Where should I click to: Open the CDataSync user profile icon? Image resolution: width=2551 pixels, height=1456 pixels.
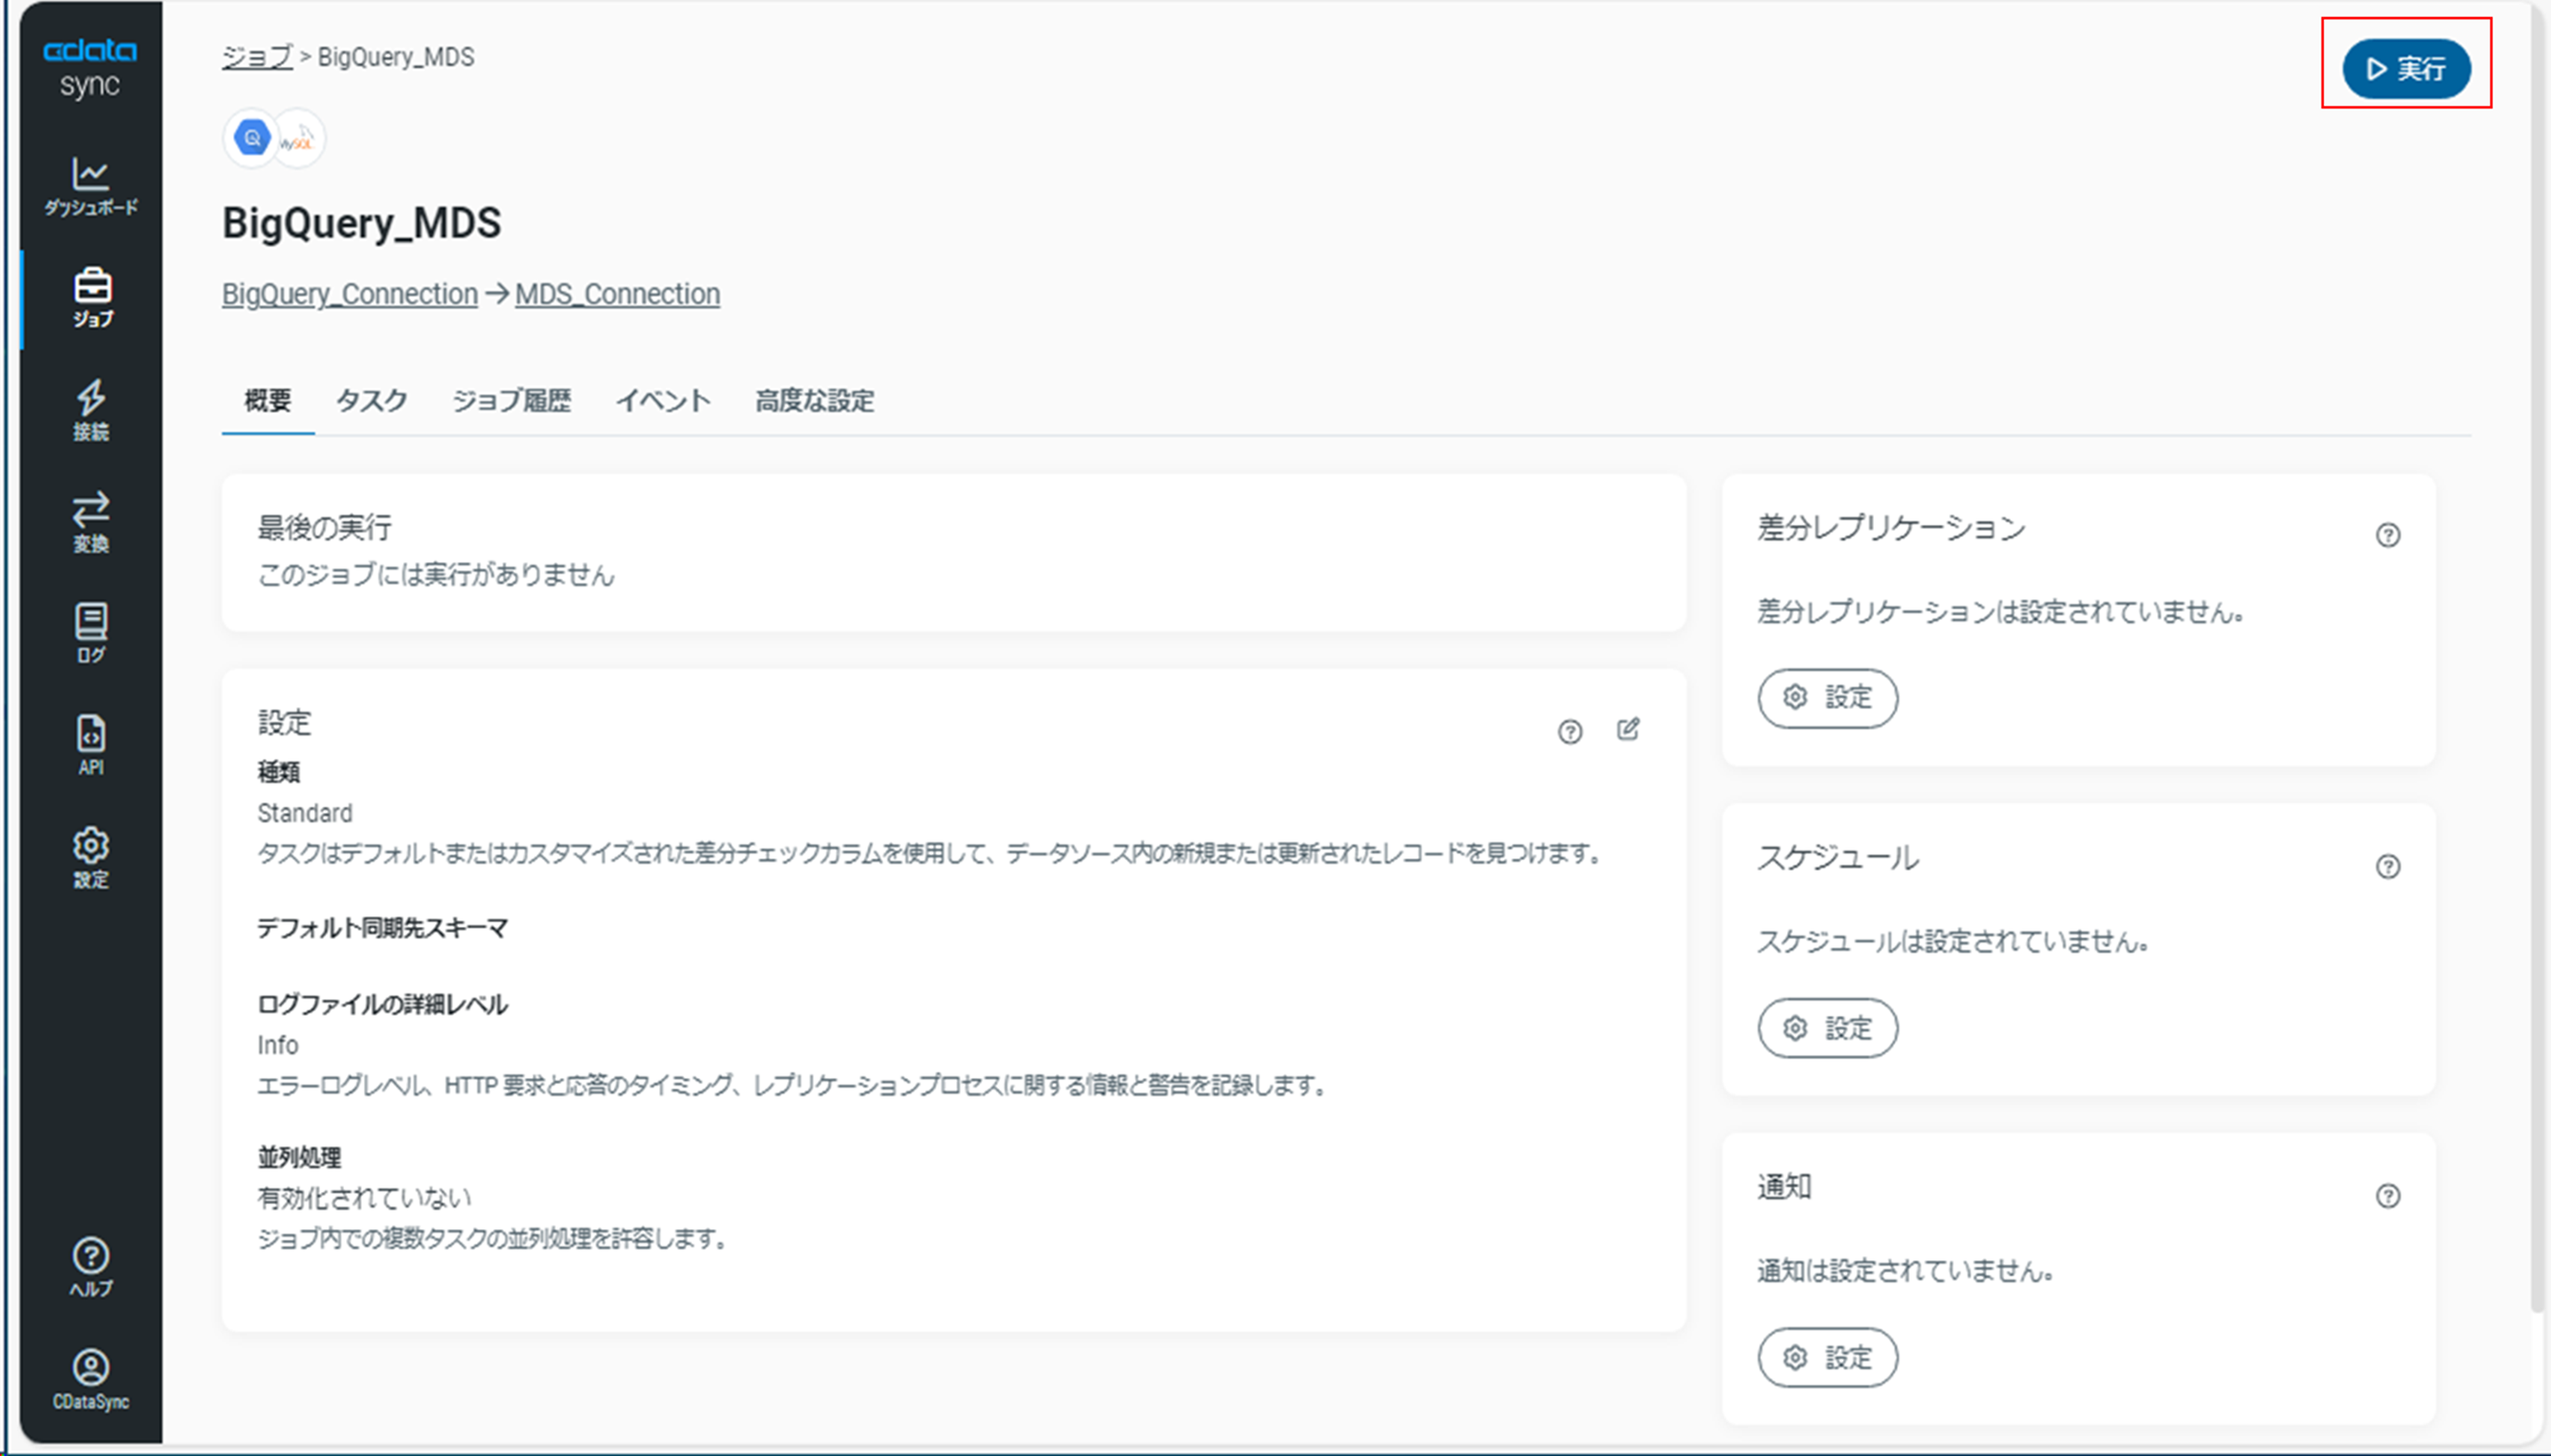click(91, 1380)
